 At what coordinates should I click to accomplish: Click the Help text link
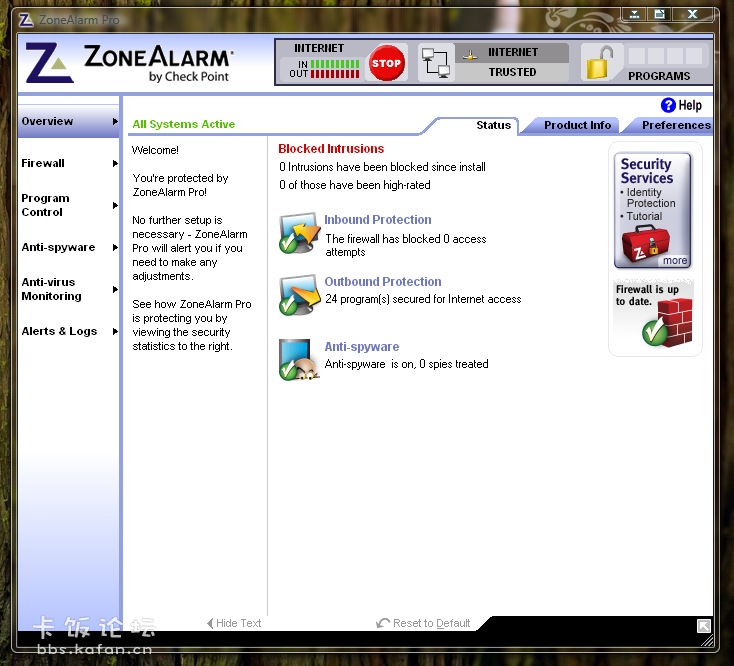click(x=690, y=105)
